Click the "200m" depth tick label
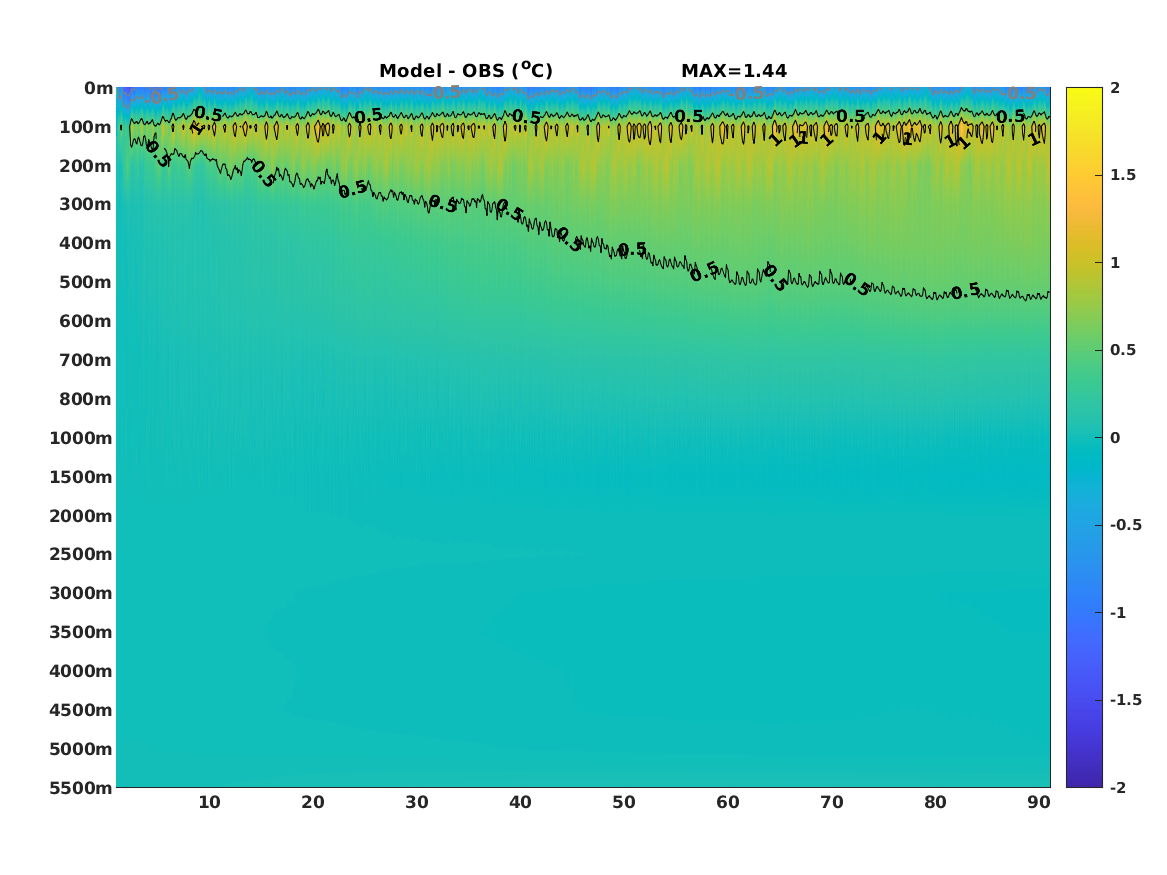The image size is (1167, 875). click(86, 166)
